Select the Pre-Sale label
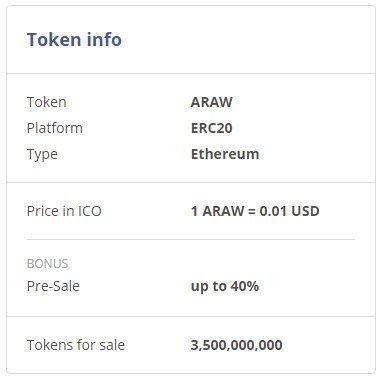 pyautogui.click(x=53, y=286)
